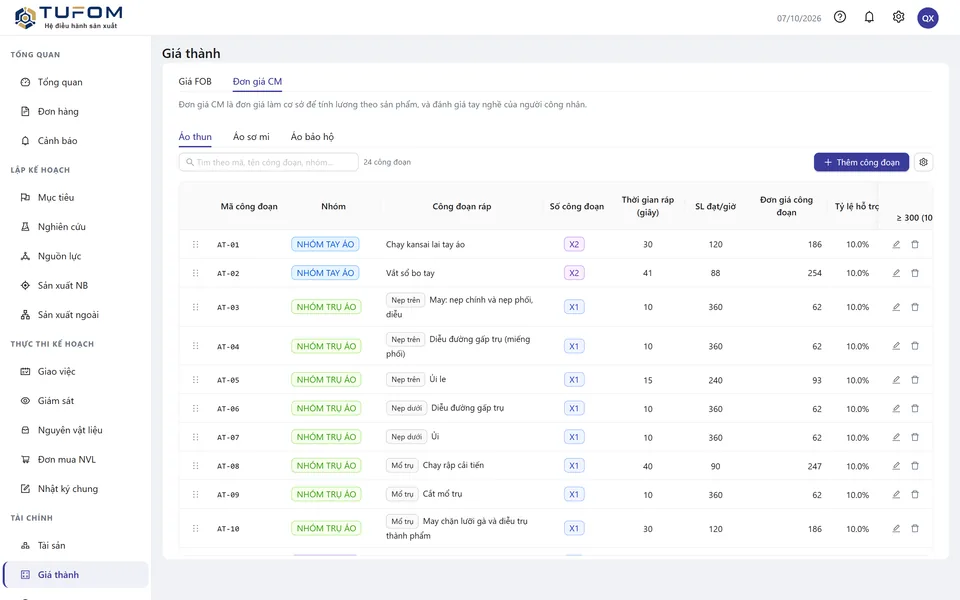Select Giá thành in the sidebar
The image size is (960, 600).
point(75,574)
